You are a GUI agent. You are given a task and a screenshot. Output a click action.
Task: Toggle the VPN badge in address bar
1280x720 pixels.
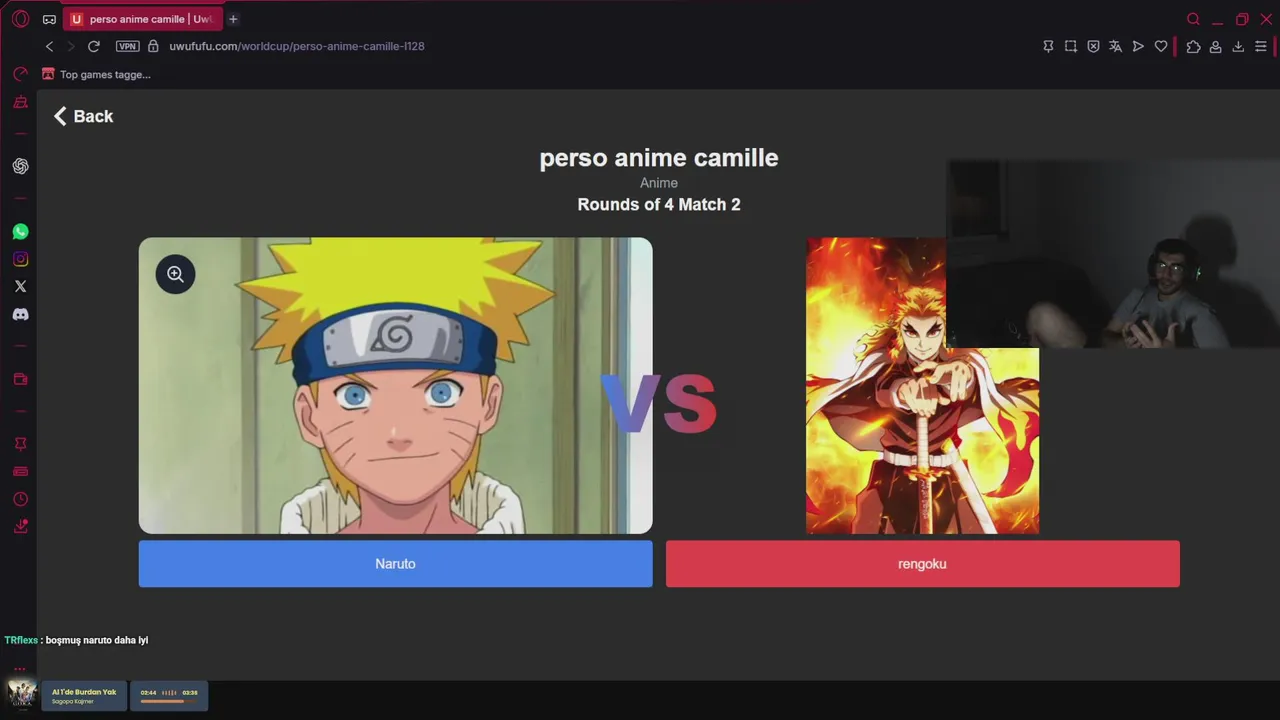127,46
